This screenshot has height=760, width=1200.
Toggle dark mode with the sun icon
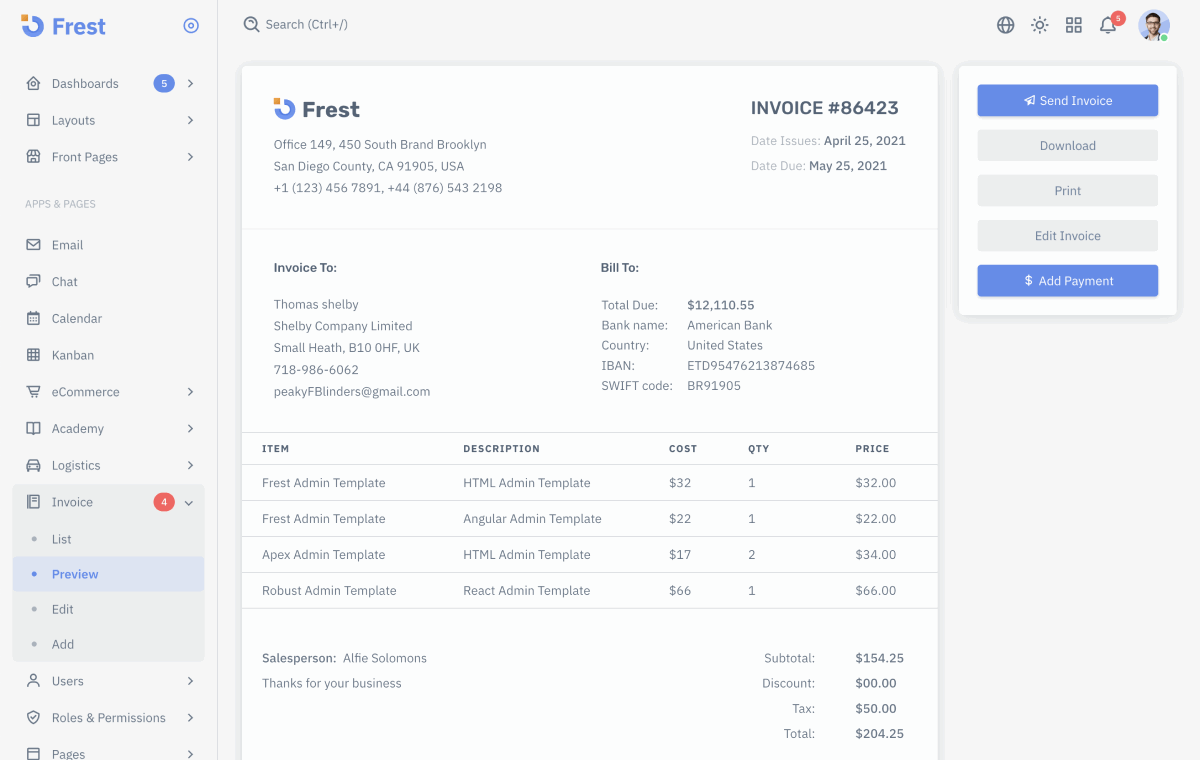coord(1040,24)
